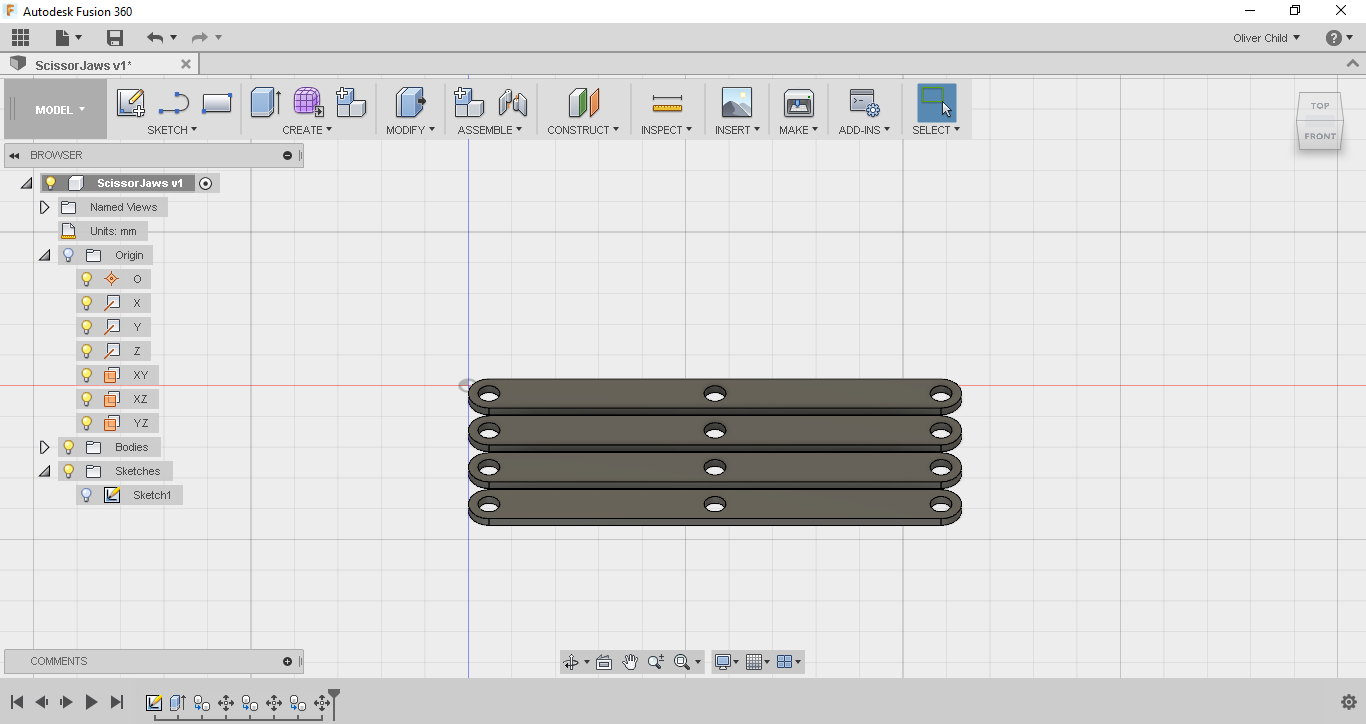Redo the last undone action

(200, 38)
